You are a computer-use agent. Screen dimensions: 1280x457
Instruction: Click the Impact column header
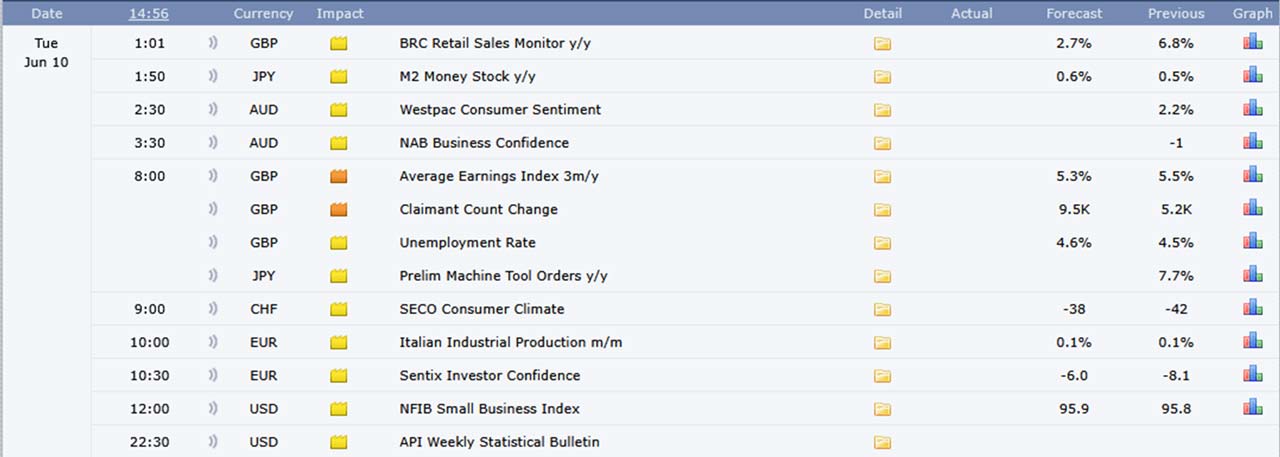(x=340, y=13)
